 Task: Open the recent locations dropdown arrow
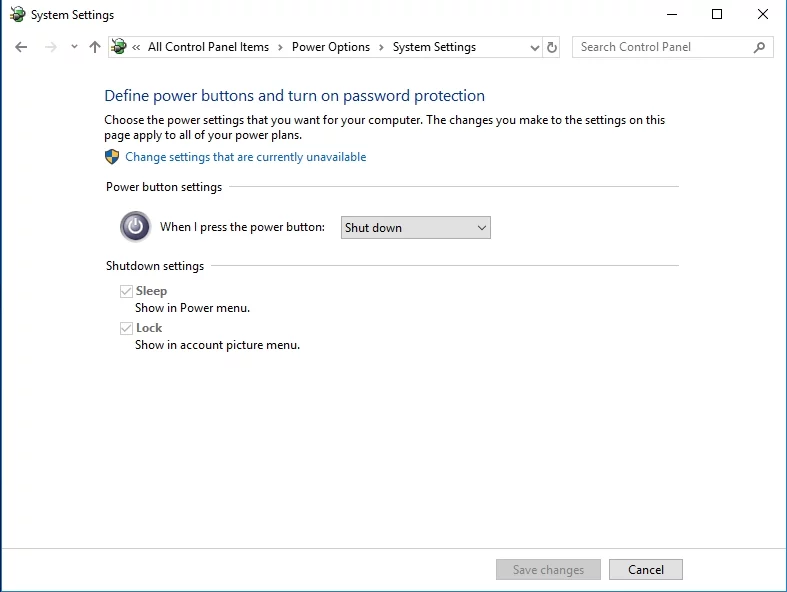click(x=74, y=47)
